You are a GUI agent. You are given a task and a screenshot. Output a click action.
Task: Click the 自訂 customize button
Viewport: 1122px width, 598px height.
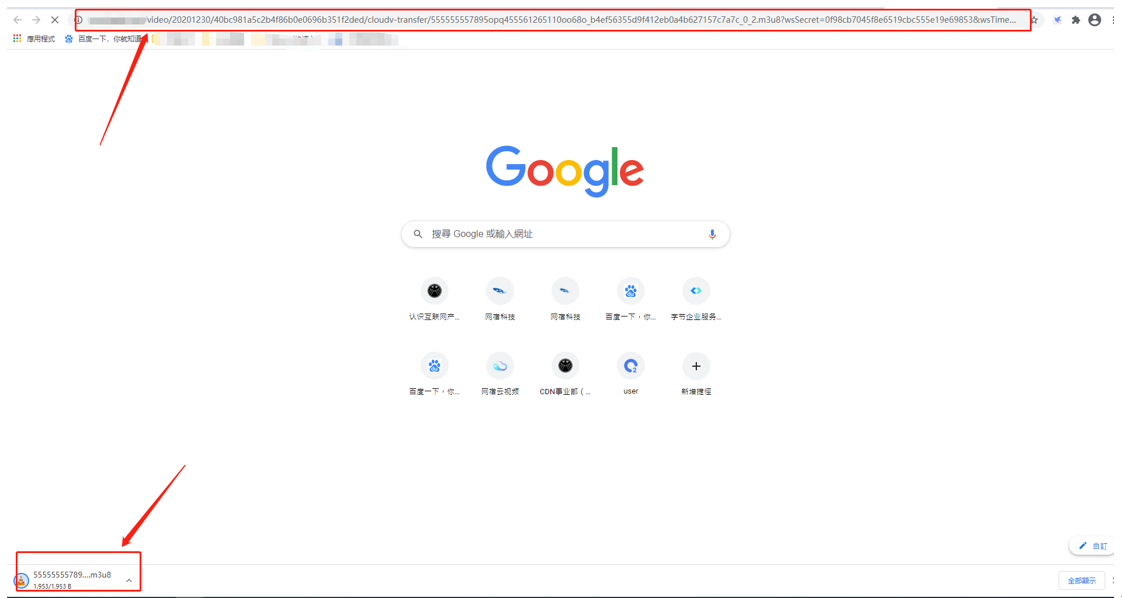(1092, 546)
